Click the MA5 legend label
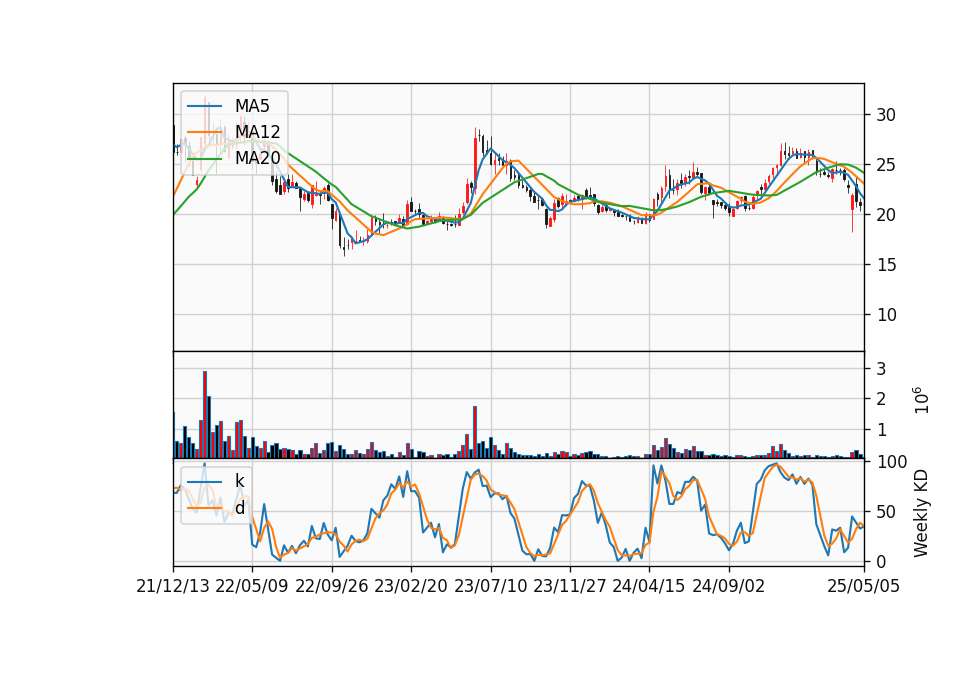The width and height of the screenshot is (960, 690). [252, 106]
